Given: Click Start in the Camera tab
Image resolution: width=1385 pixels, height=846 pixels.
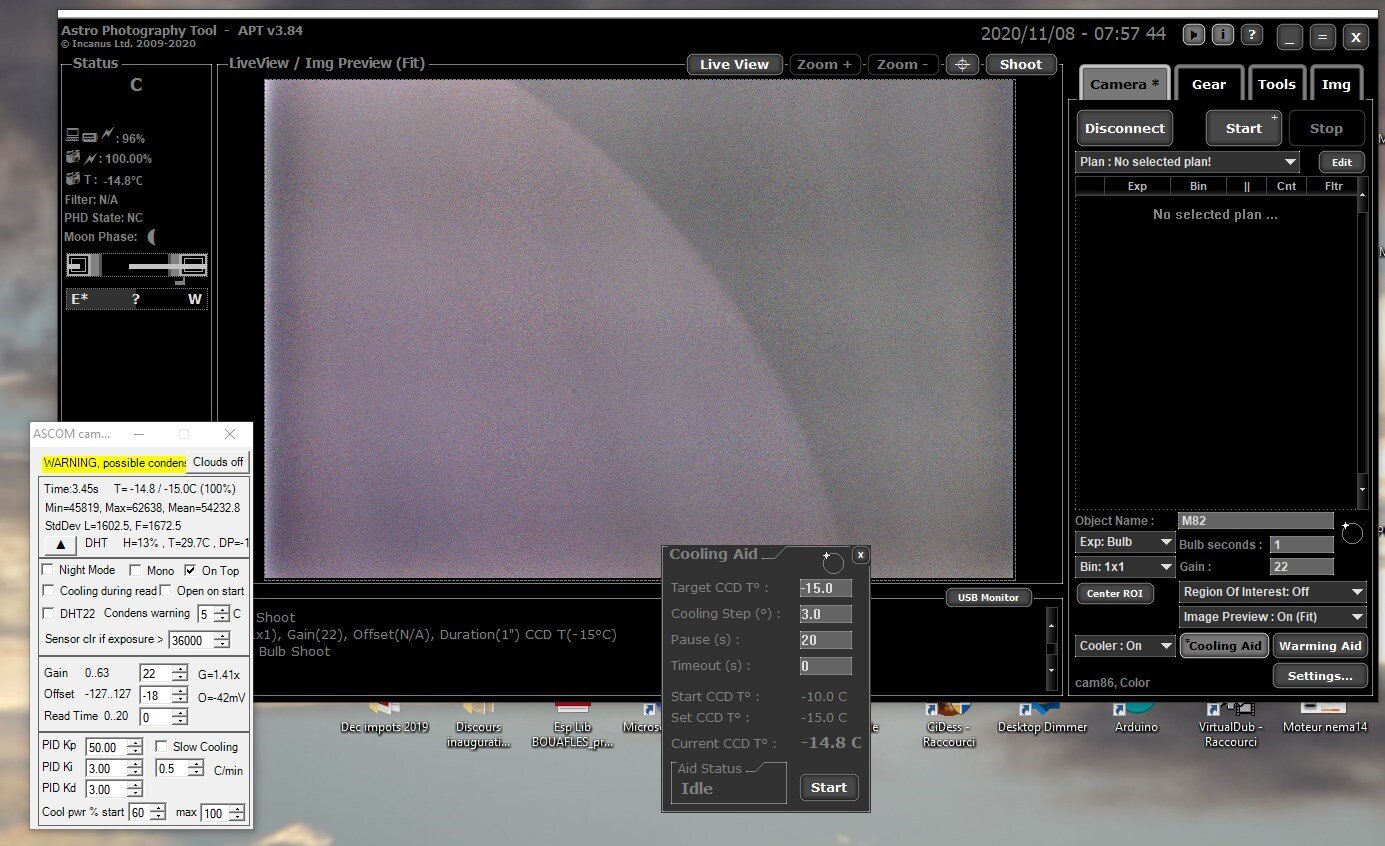Looking at the screenshot, I should [x=1244, y=128].
